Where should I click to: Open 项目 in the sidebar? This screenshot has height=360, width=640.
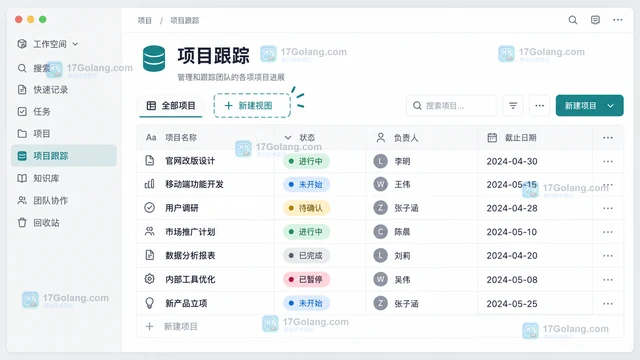(64, 133)
